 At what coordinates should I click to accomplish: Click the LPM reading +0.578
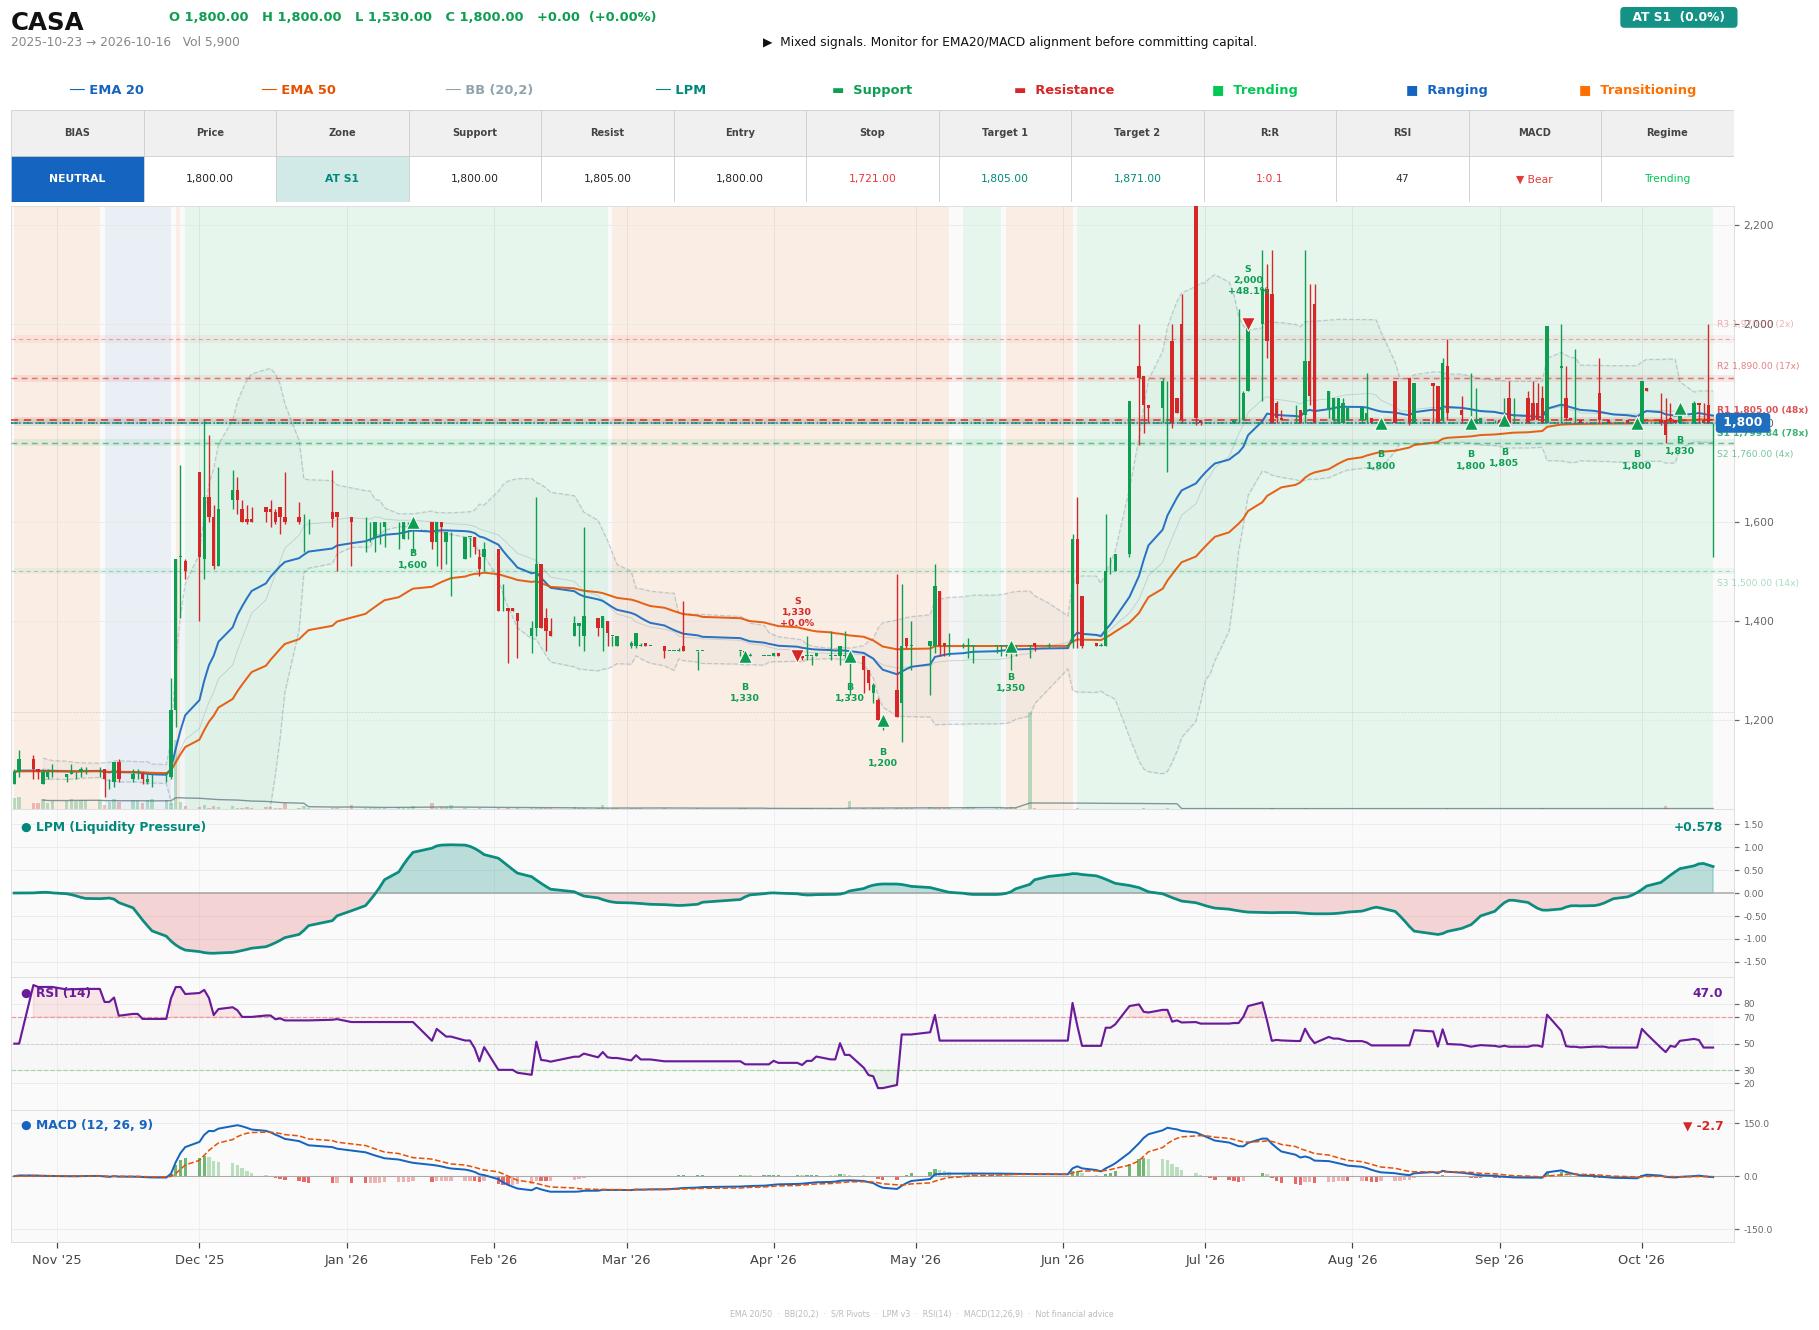pyautogui.click(x=1698, y=827)
